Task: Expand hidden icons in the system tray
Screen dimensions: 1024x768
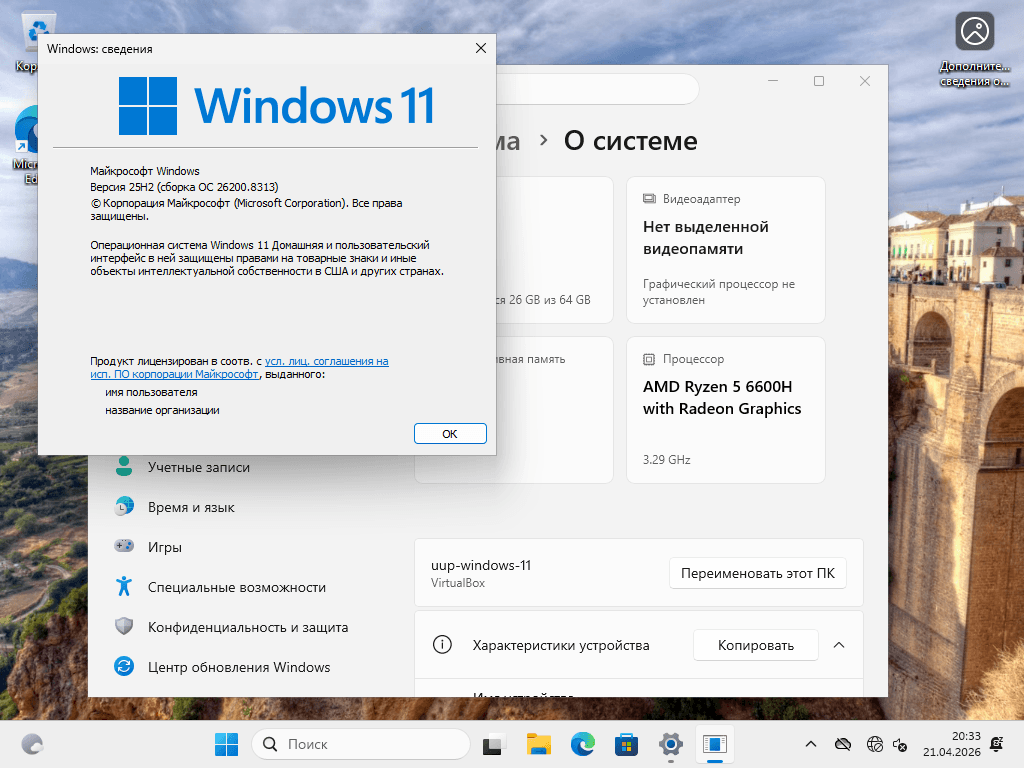Action: pyautogui.click(x=811, y=745)
